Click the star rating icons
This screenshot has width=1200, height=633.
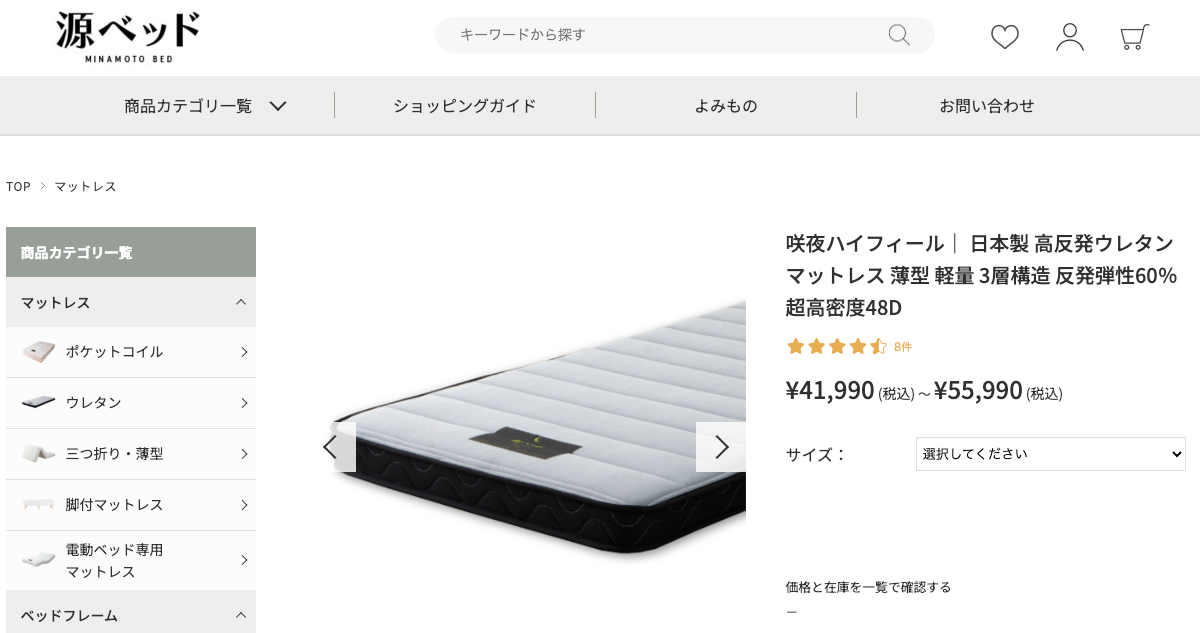pos(836,346)
